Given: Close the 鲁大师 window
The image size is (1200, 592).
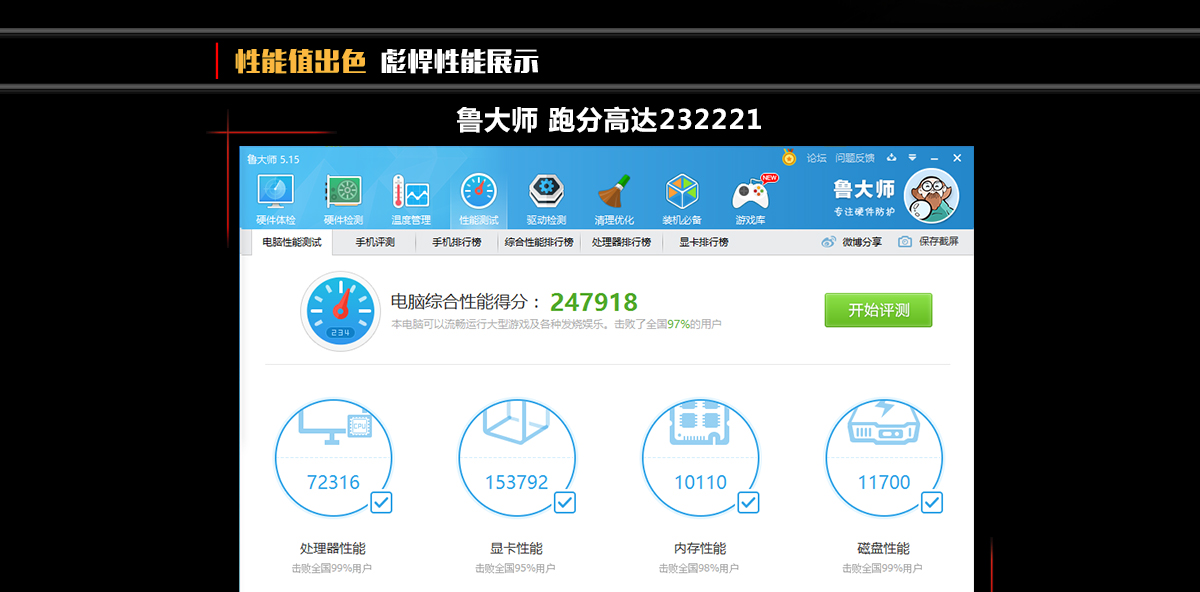Looking at the screenshot, I should tap(957, 158).
